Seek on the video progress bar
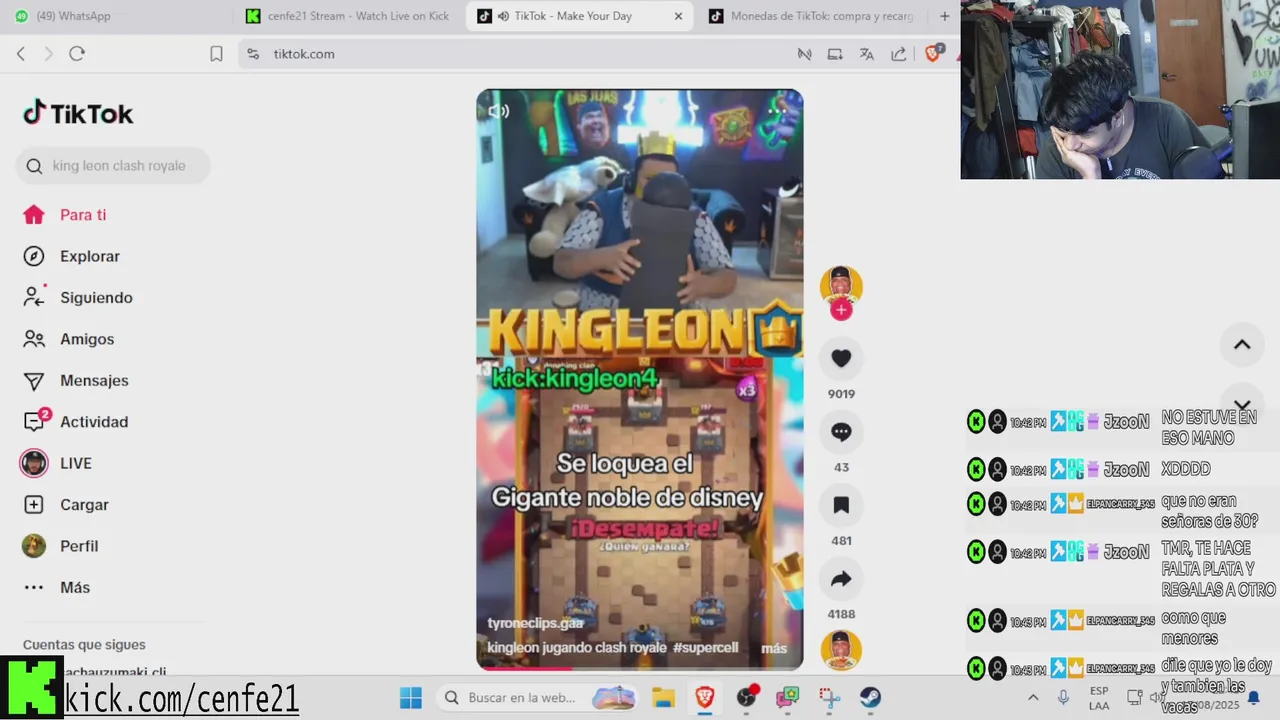Image resolution: width=1280 pixels, height=720 pixels. (640, 668)
